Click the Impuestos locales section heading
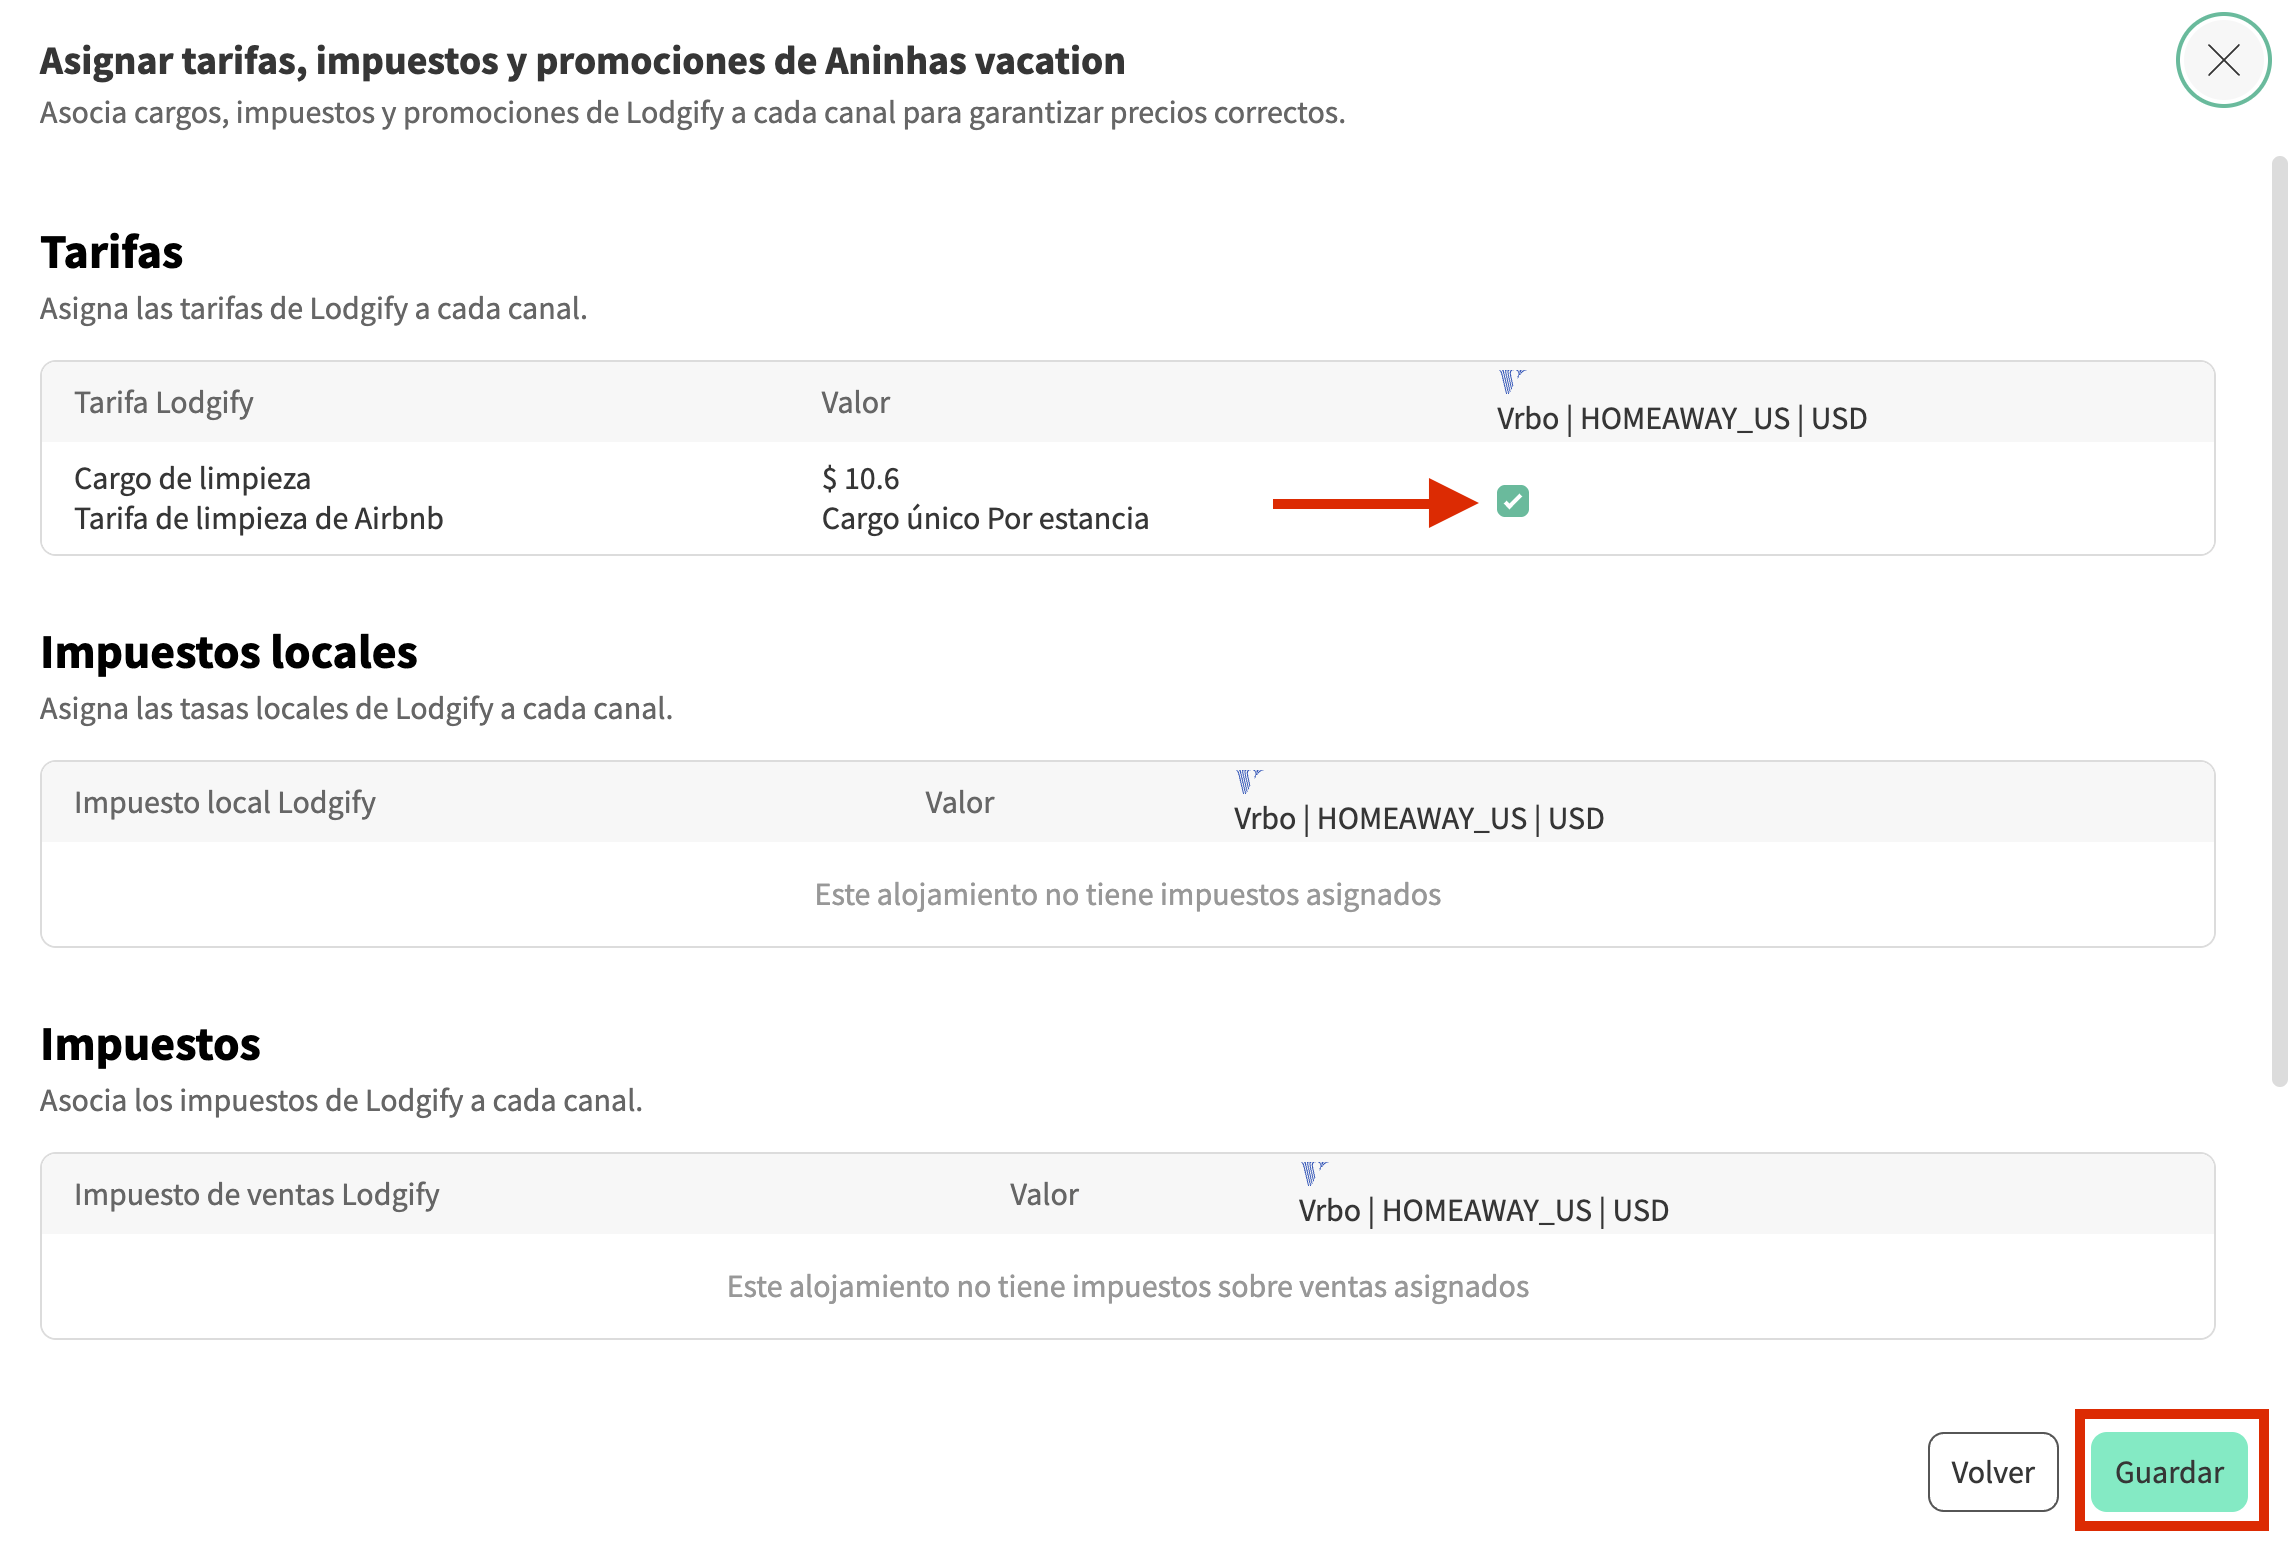This screenshot has width=2296, height=1544. (x=229, y=652)
